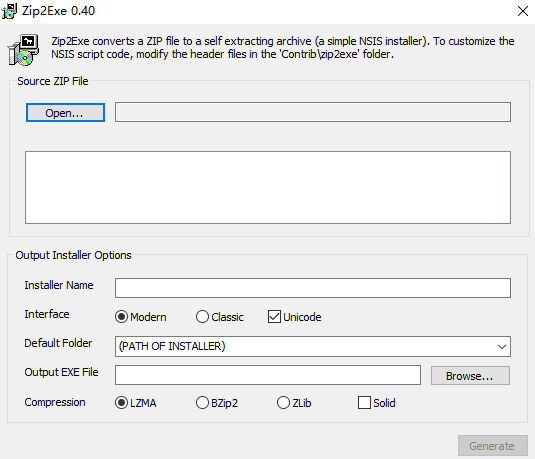Click the Zip2Exe title bar icon
535x459 pixels.
tap(9, 11)
